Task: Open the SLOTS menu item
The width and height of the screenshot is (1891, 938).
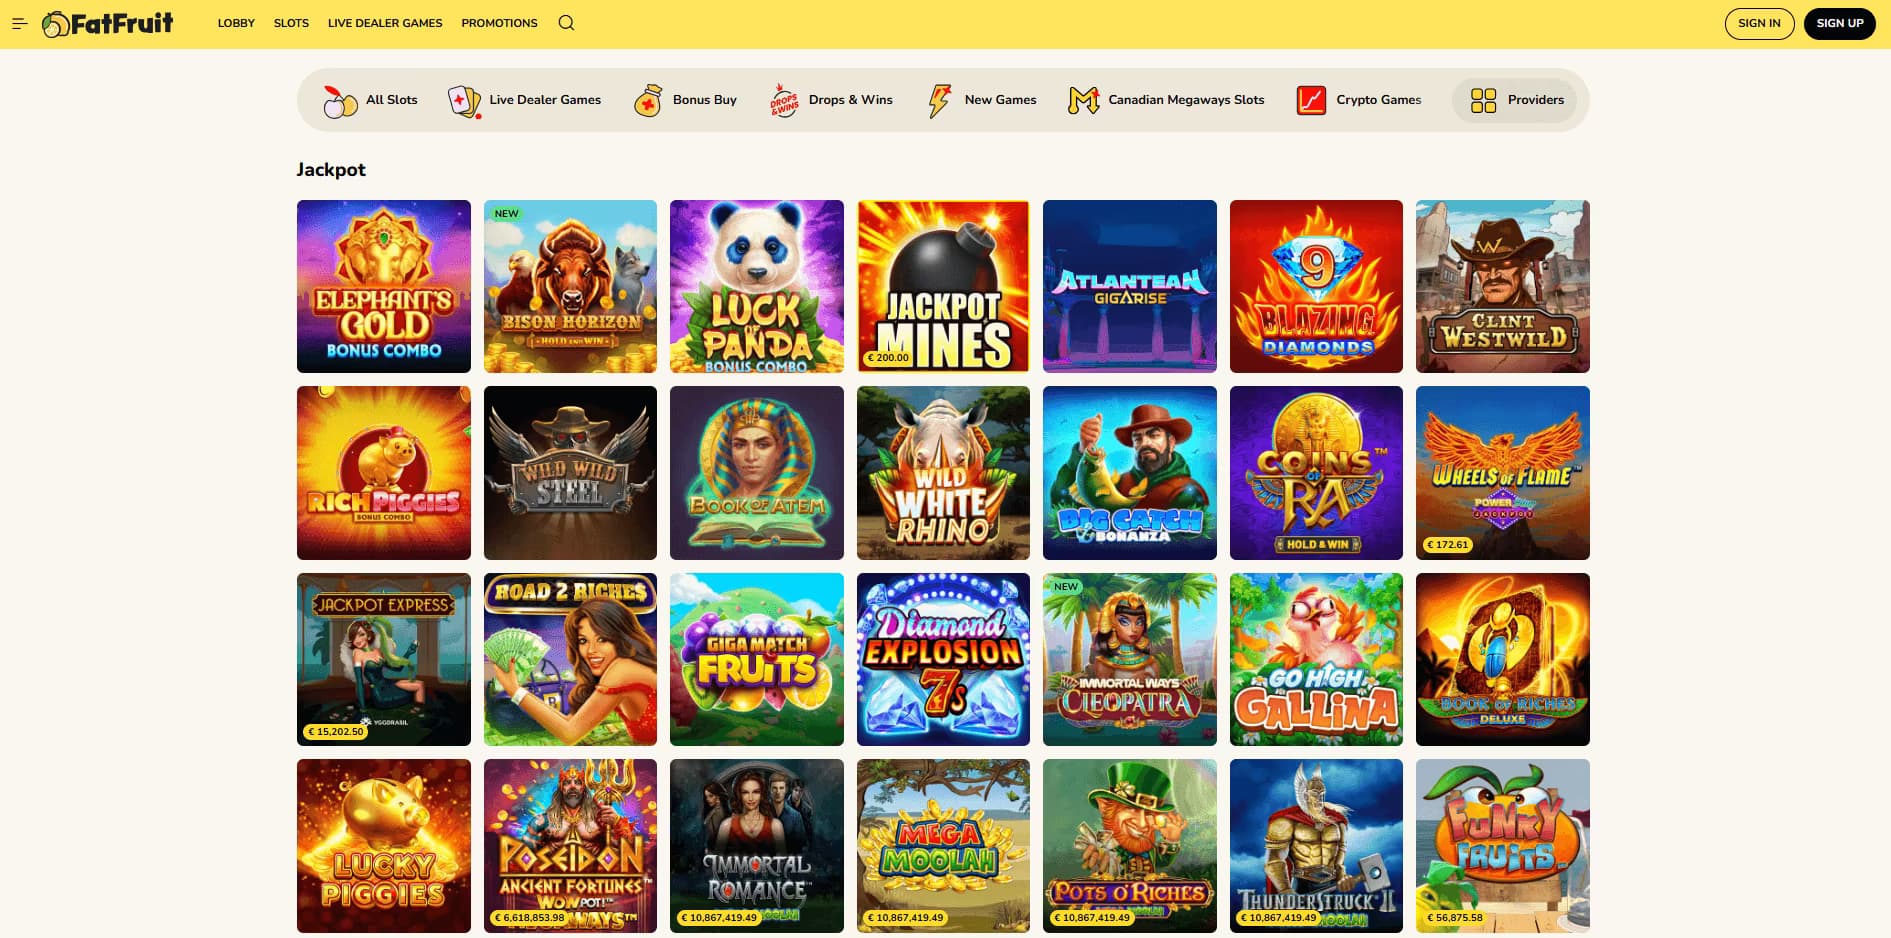Action: click(x=291, y=23)
